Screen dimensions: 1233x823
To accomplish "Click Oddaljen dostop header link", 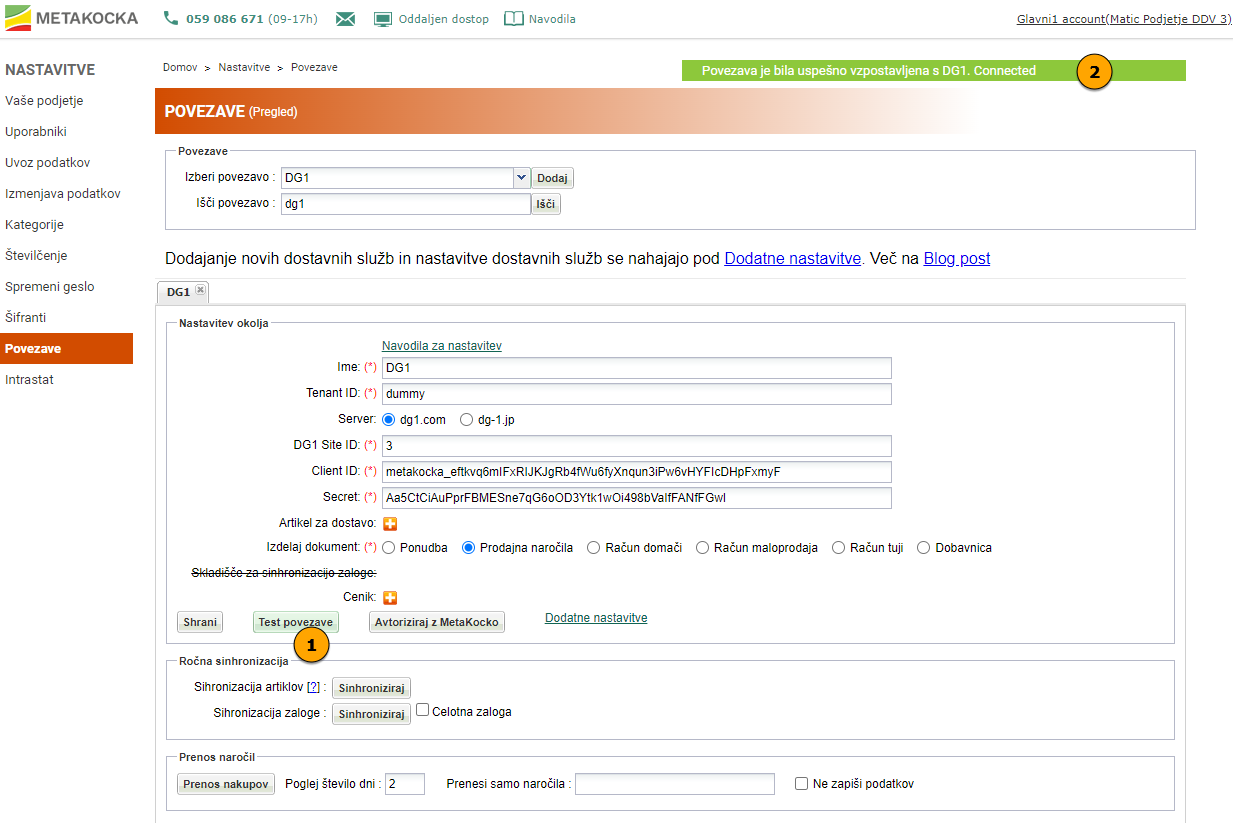I will point(444,19).
